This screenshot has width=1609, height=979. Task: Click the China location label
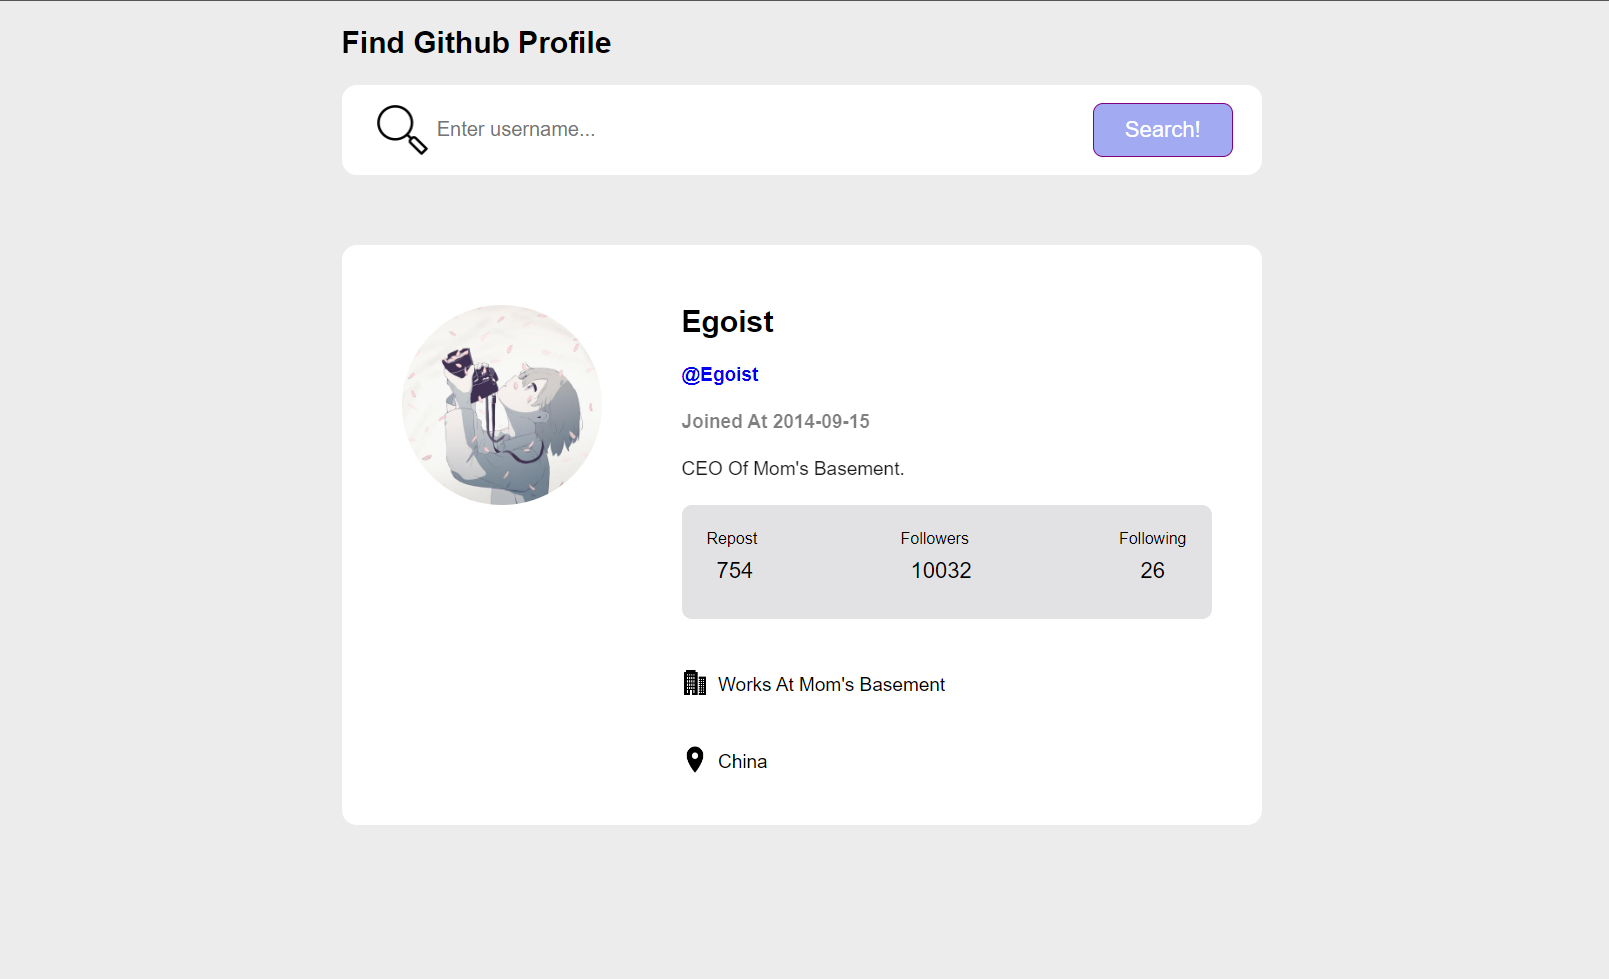[x=742, y=760]
